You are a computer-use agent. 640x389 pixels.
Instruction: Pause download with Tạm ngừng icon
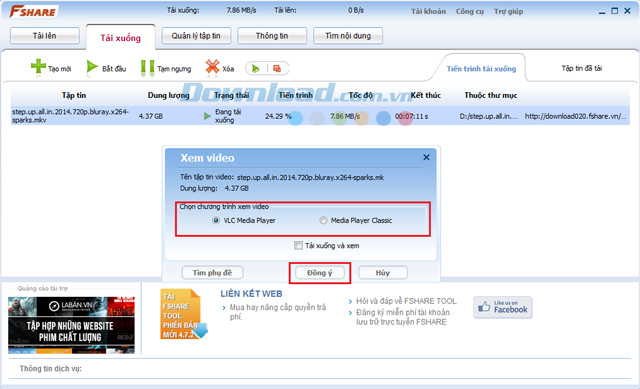[x=147, y=68]
